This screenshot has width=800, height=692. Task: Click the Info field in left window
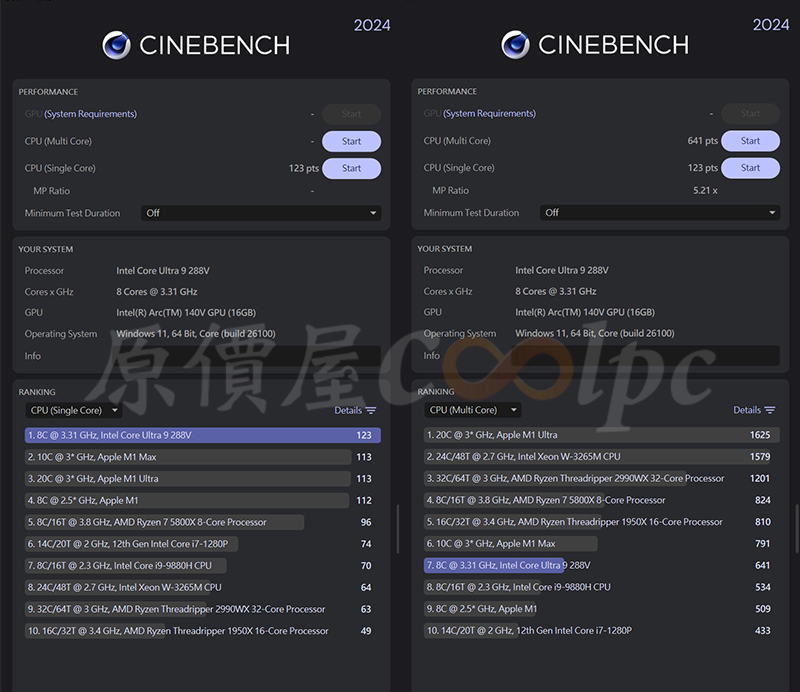tap(248, 356)
